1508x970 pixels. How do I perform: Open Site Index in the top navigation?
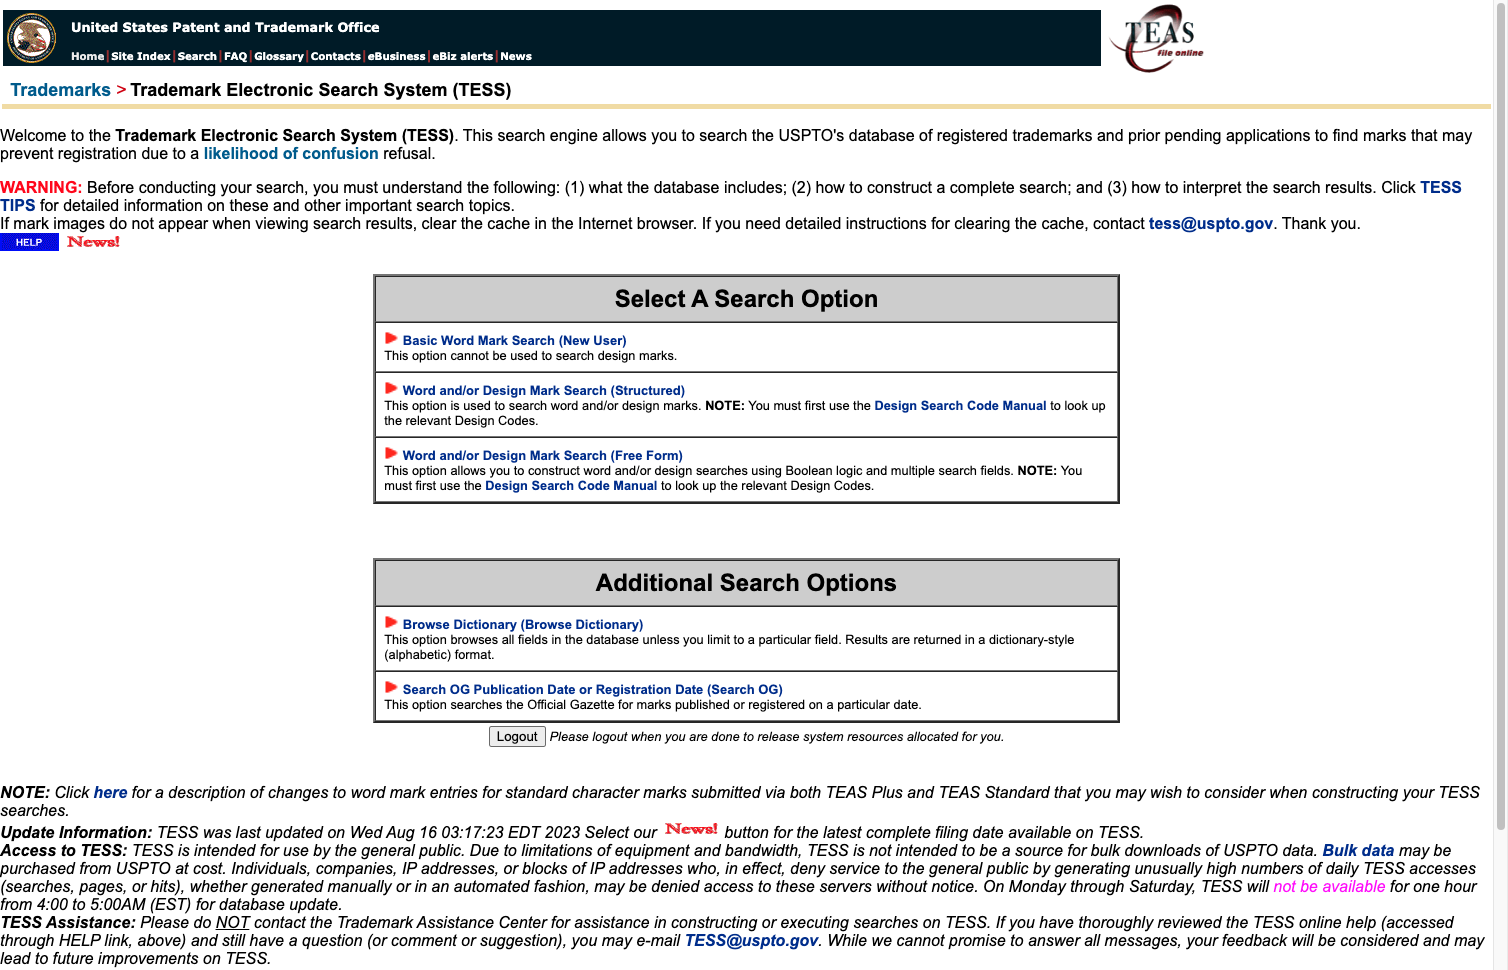pyautogui.click(x=140, y=57)
